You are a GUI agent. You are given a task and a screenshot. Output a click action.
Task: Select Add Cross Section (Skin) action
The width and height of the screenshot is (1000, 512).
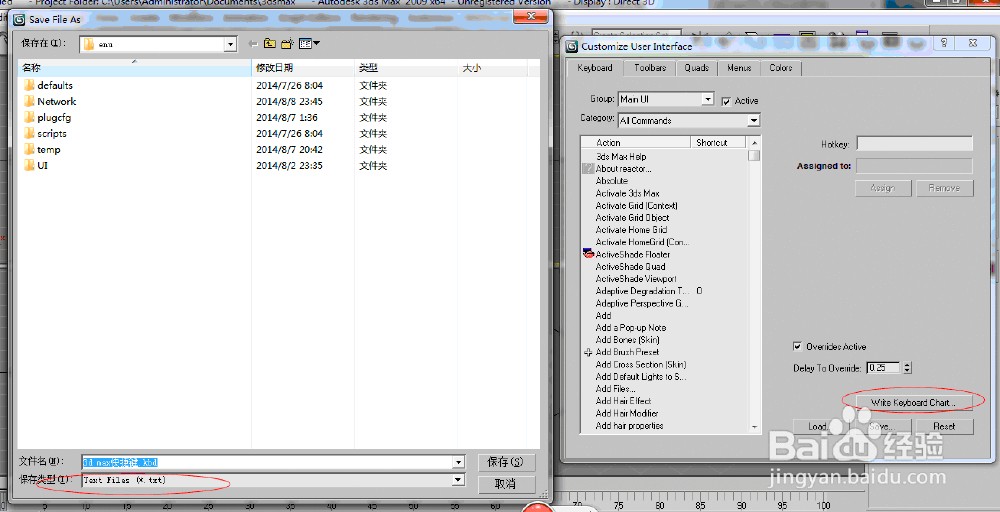(x=641, y=364)
